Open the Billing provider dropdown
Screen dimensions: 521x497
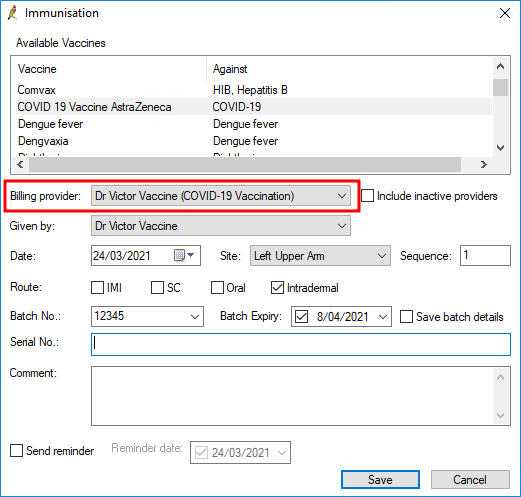point(221,196)
